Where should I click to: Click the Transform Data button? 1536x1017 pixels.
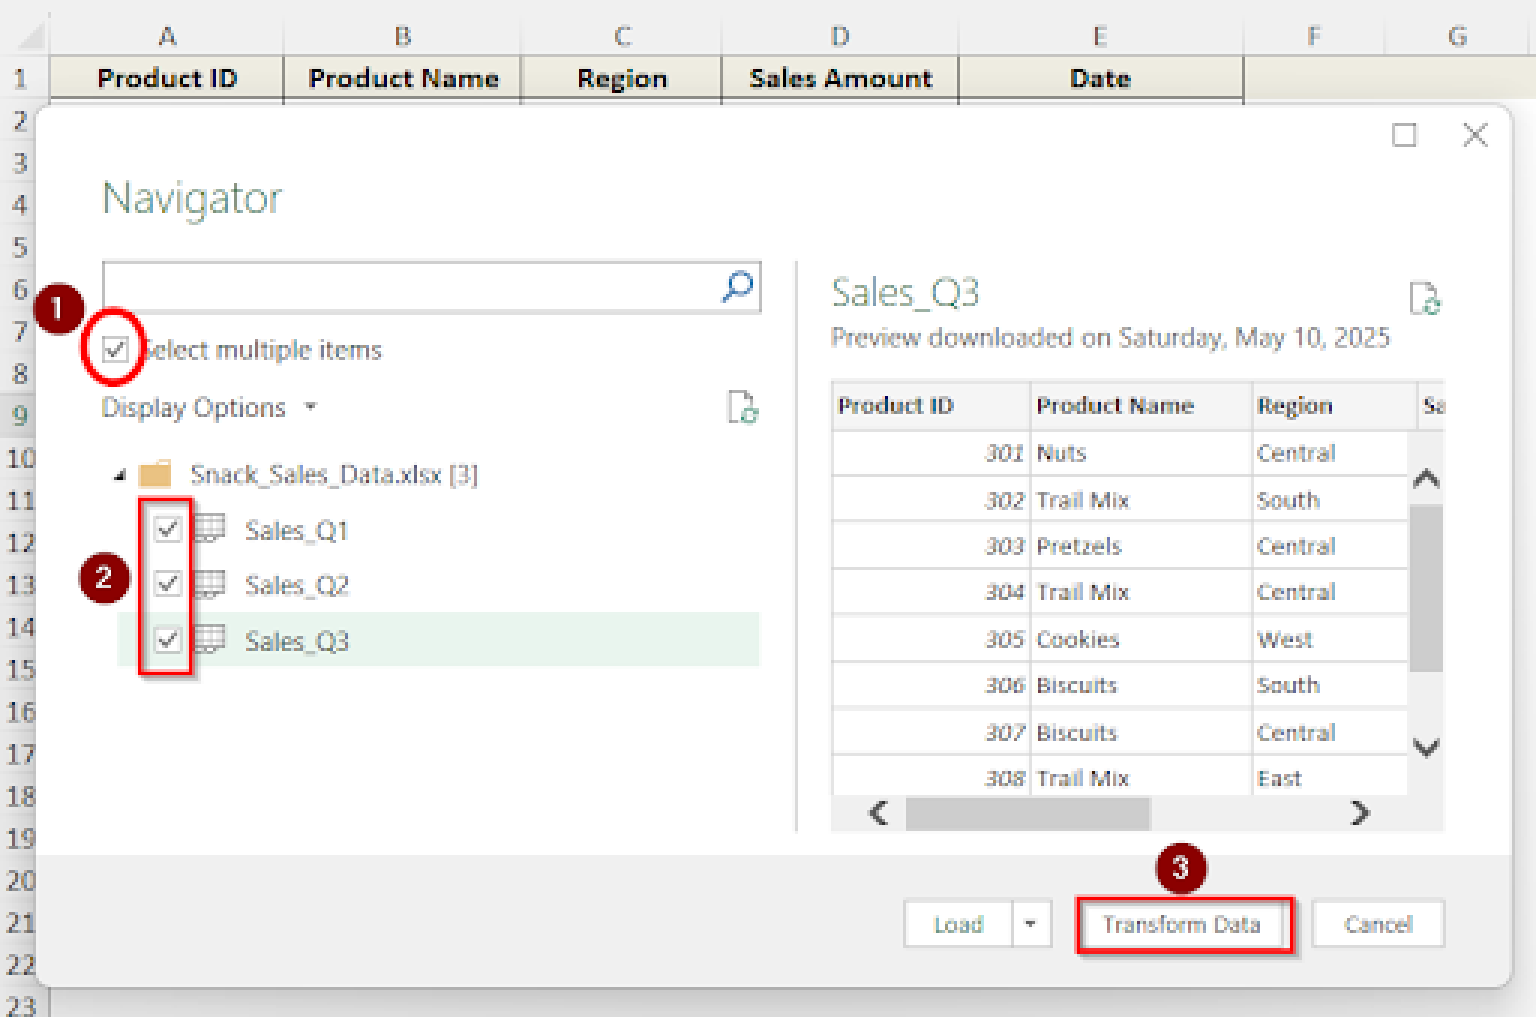click(1182, 924)
